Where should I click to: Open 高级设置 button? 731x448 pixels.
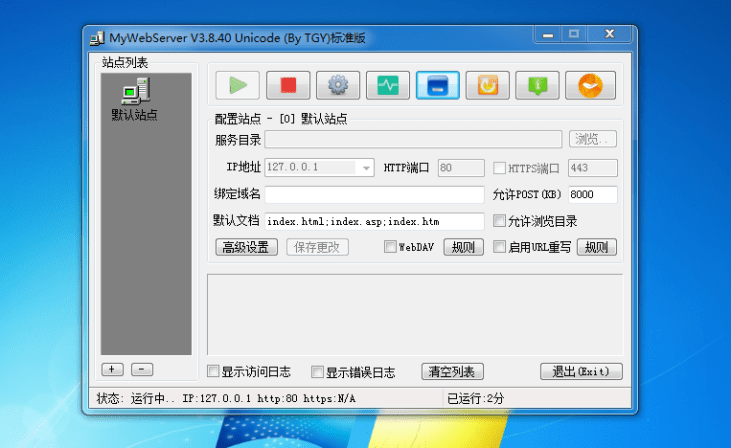pyautogui.click(x=246, y=247)
